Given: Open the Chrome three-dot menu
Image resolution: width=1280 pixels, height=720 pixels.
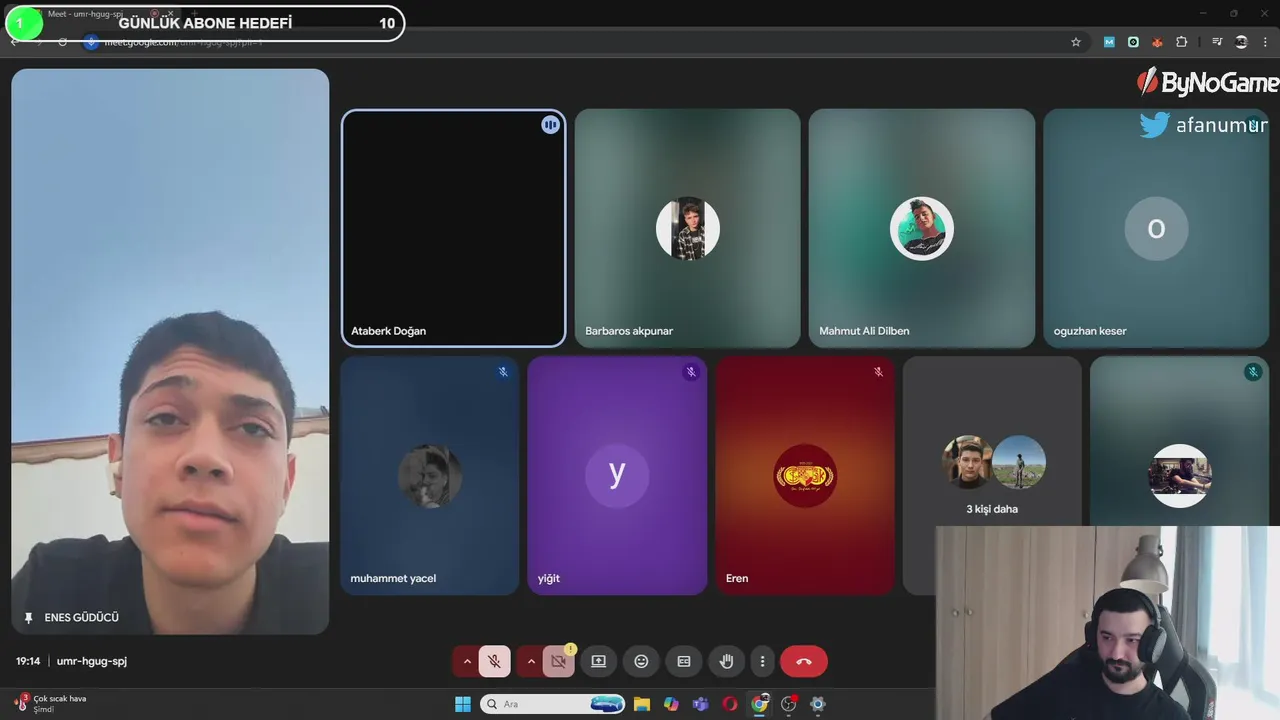Looking at the screenshot, I should coord(1266,42).
